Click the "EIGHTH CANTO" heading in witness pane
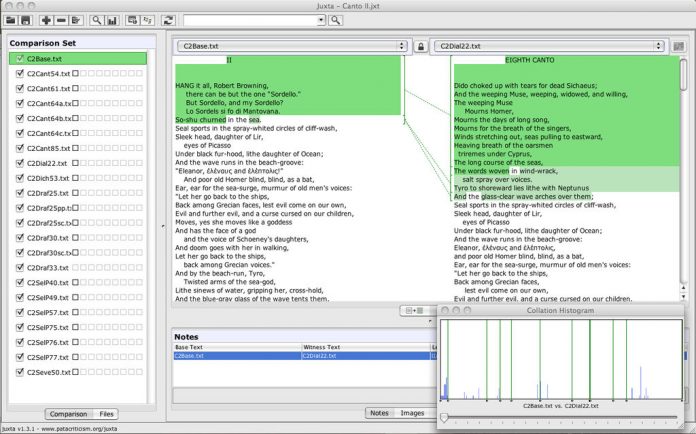Screen dimensions: 696x434 tap(530, 60)
